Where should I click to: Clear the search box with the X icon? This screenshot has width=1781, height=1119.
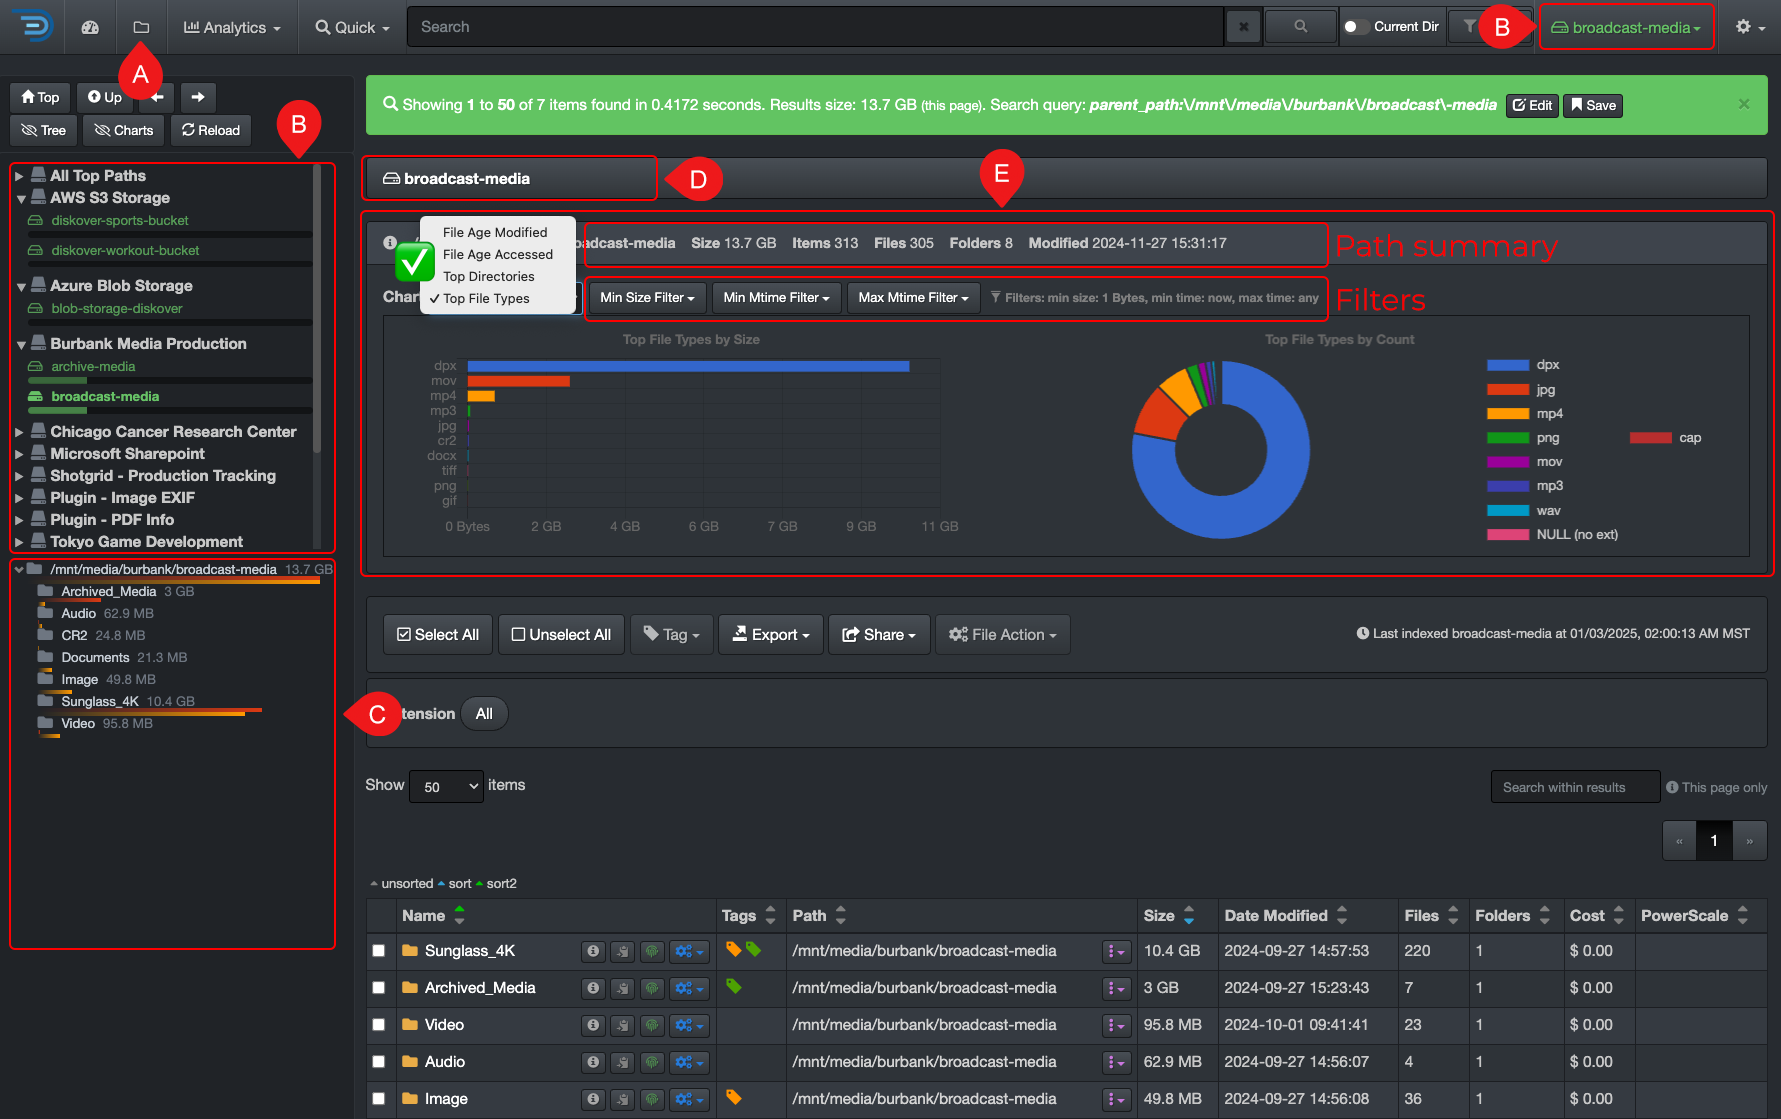pyautogui.click(x=1243, y=27)
